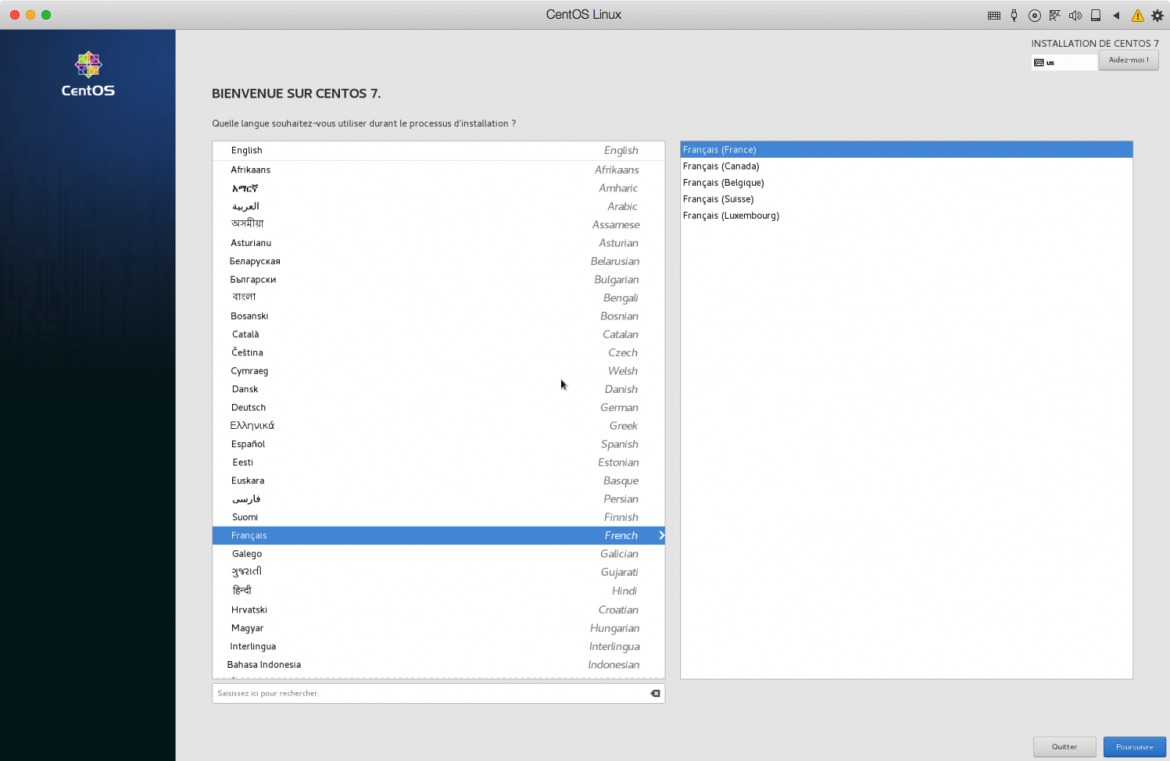This screenshot has width=1170, height=761.
Task: Click the CD/DVD disc icon
Action: [1034, 15]
